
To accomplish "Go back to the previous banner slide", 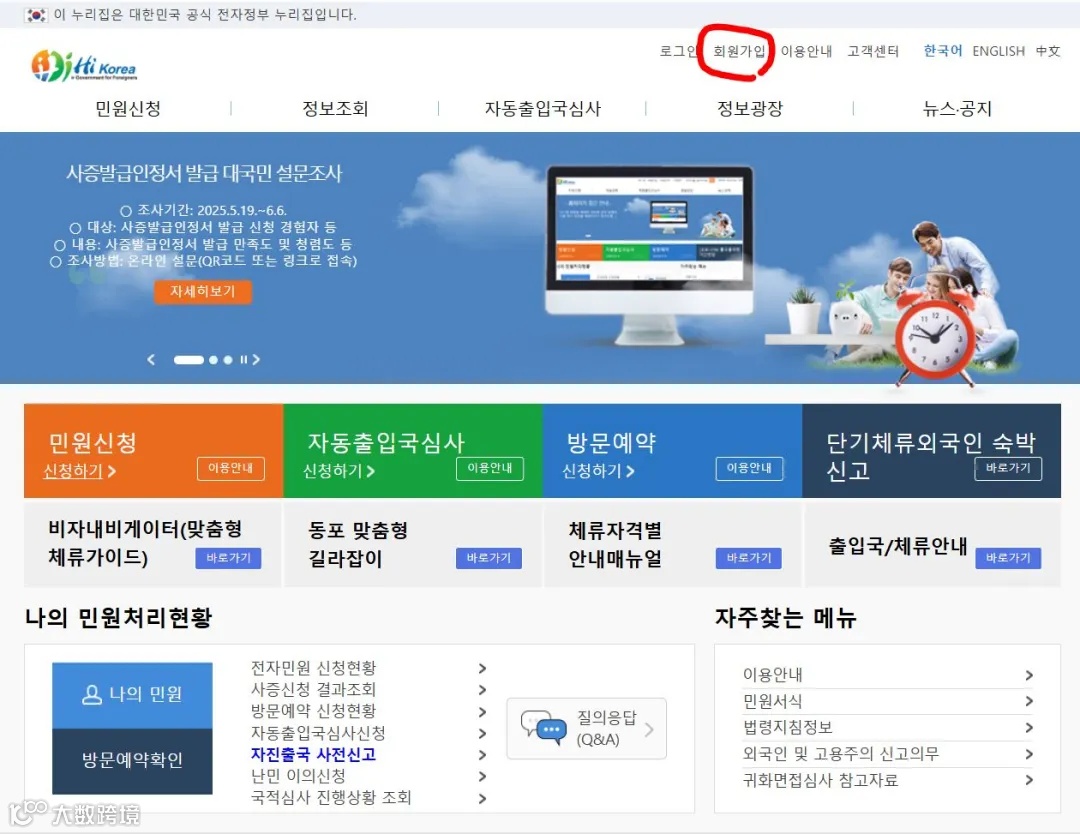I will point(152,358).
